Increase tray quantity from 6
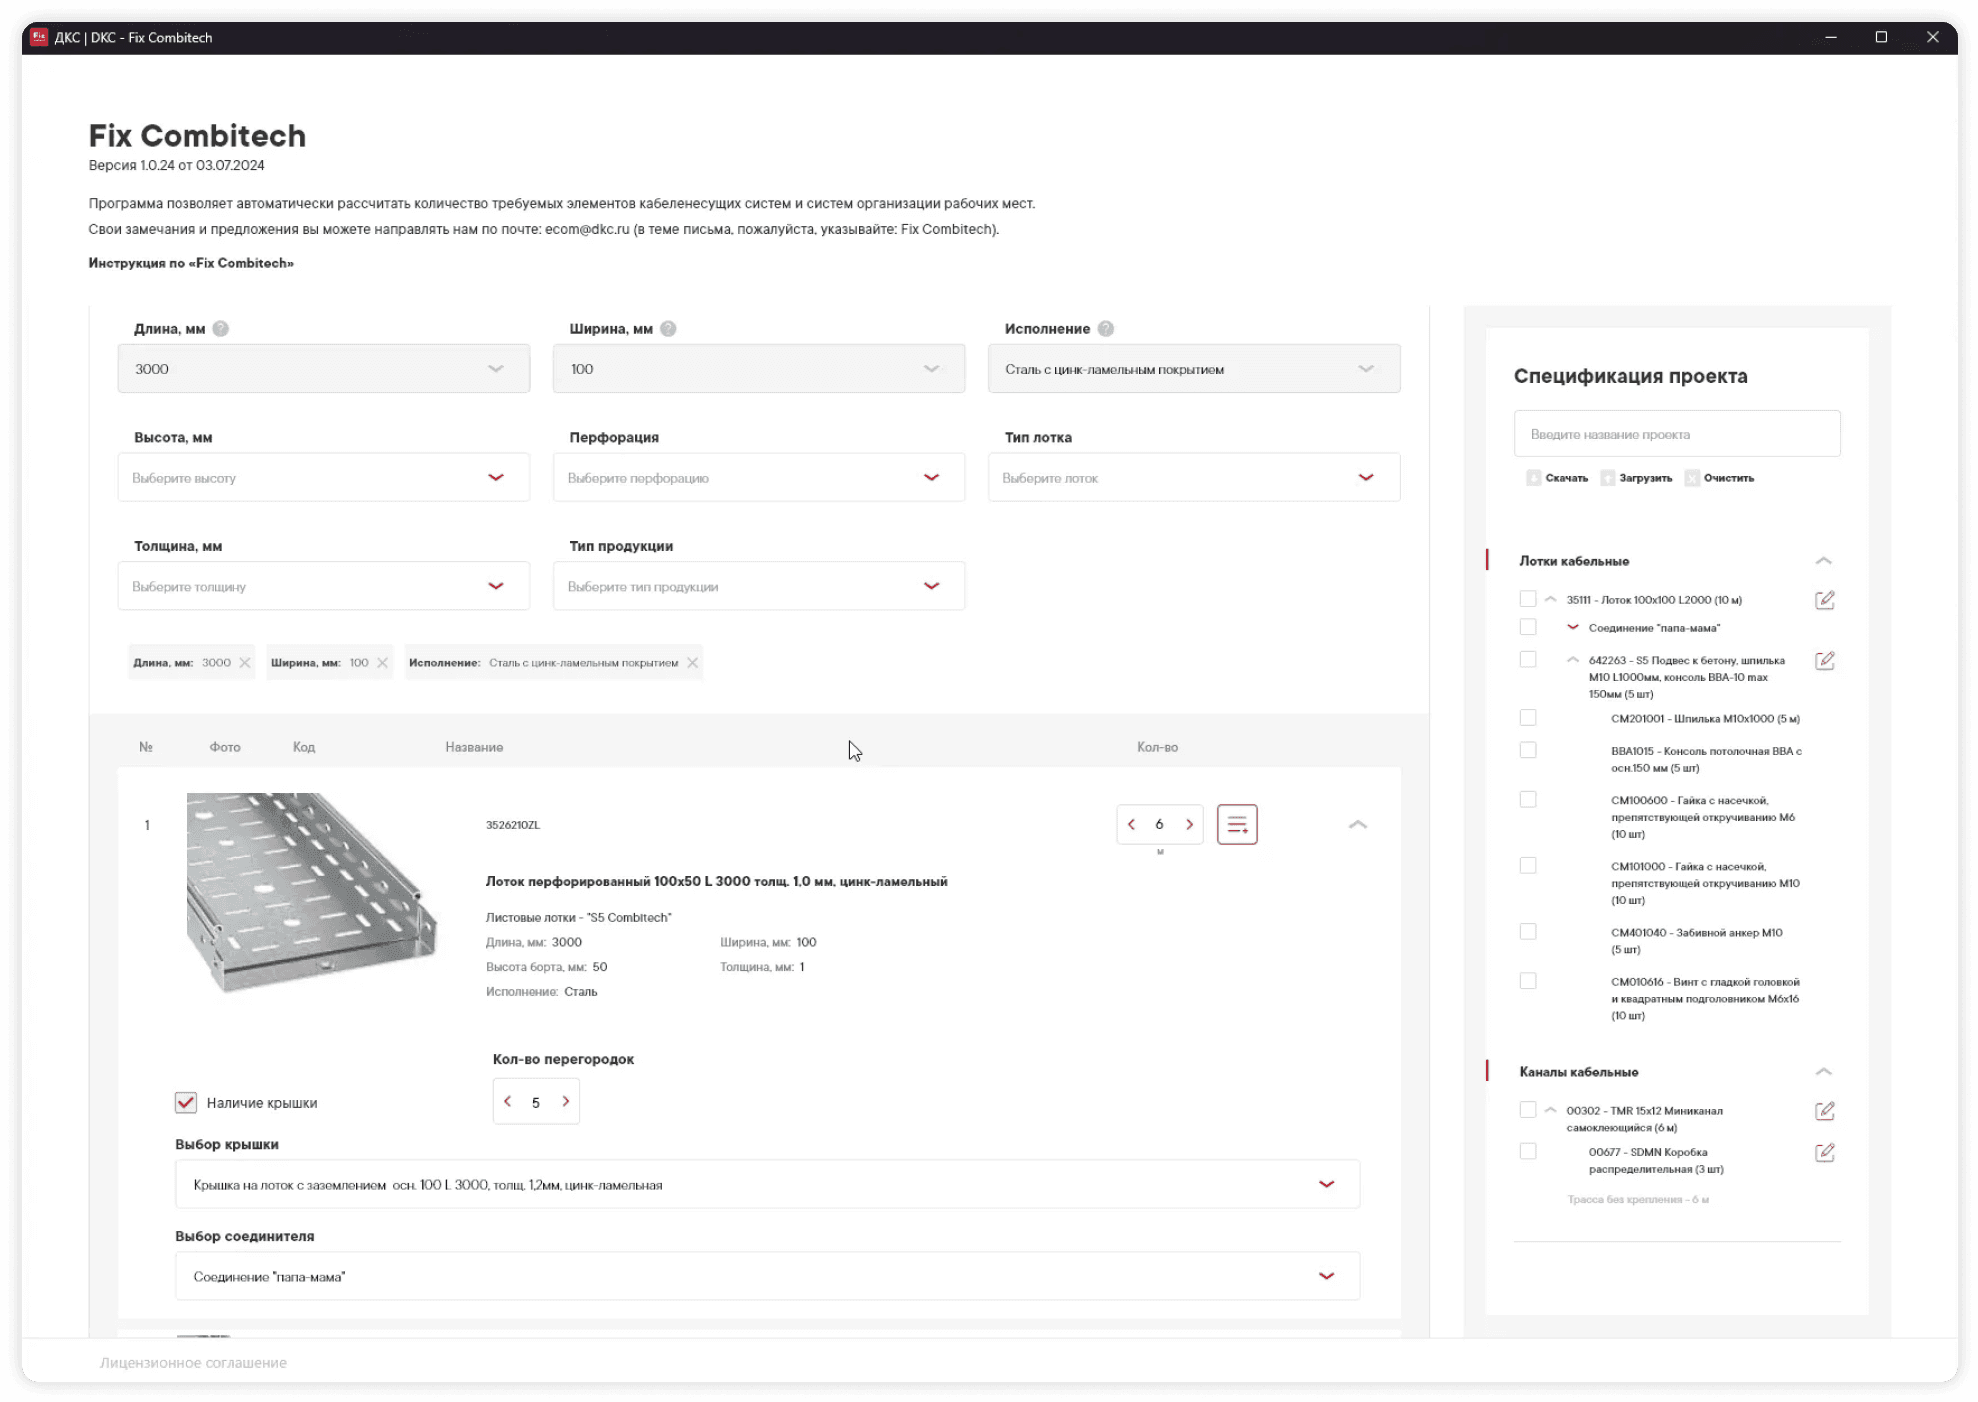This screenshot has width=1978, height=1402. (1189, 825)
